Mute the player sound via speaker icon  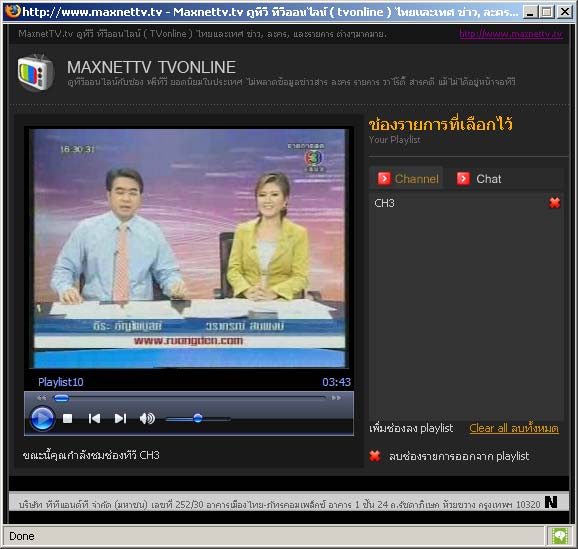[x=147, y=418]
